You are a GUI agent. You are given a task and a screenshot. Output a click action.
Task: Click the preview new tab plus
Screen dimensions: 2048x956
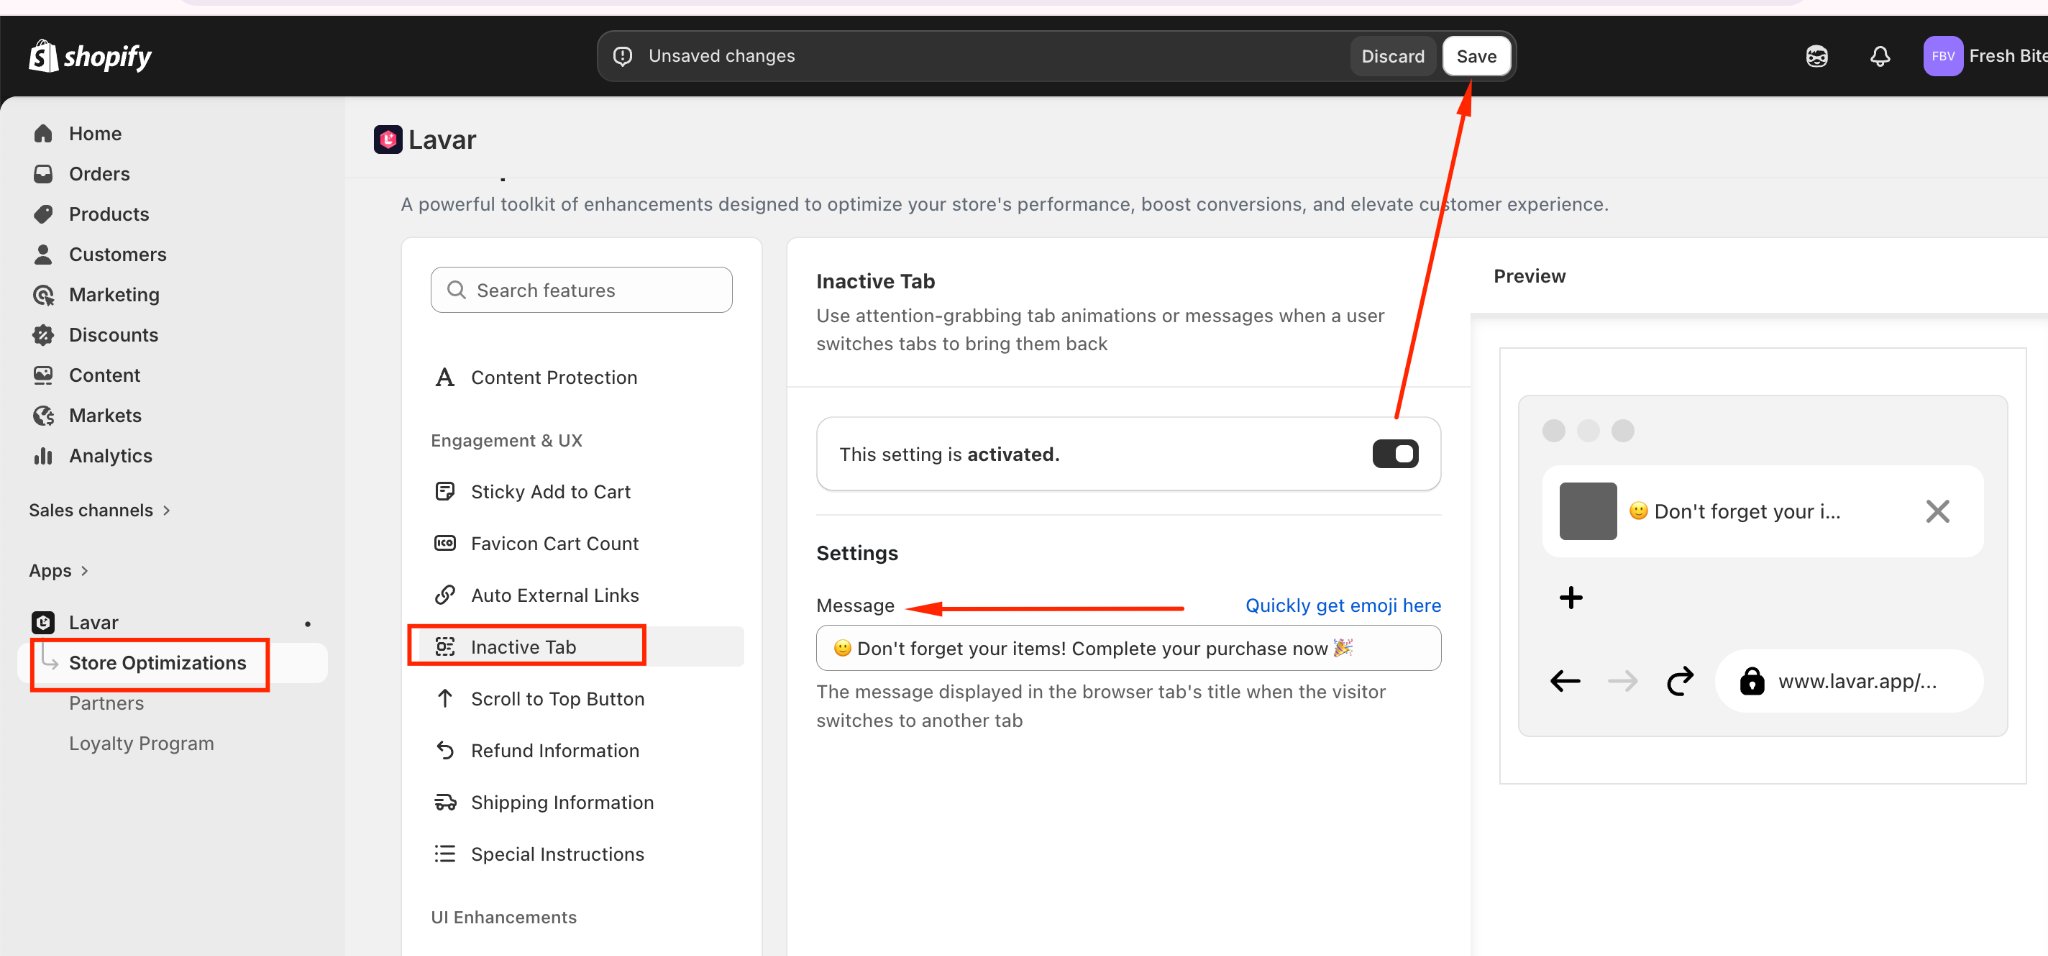[x=1571, y=597]
